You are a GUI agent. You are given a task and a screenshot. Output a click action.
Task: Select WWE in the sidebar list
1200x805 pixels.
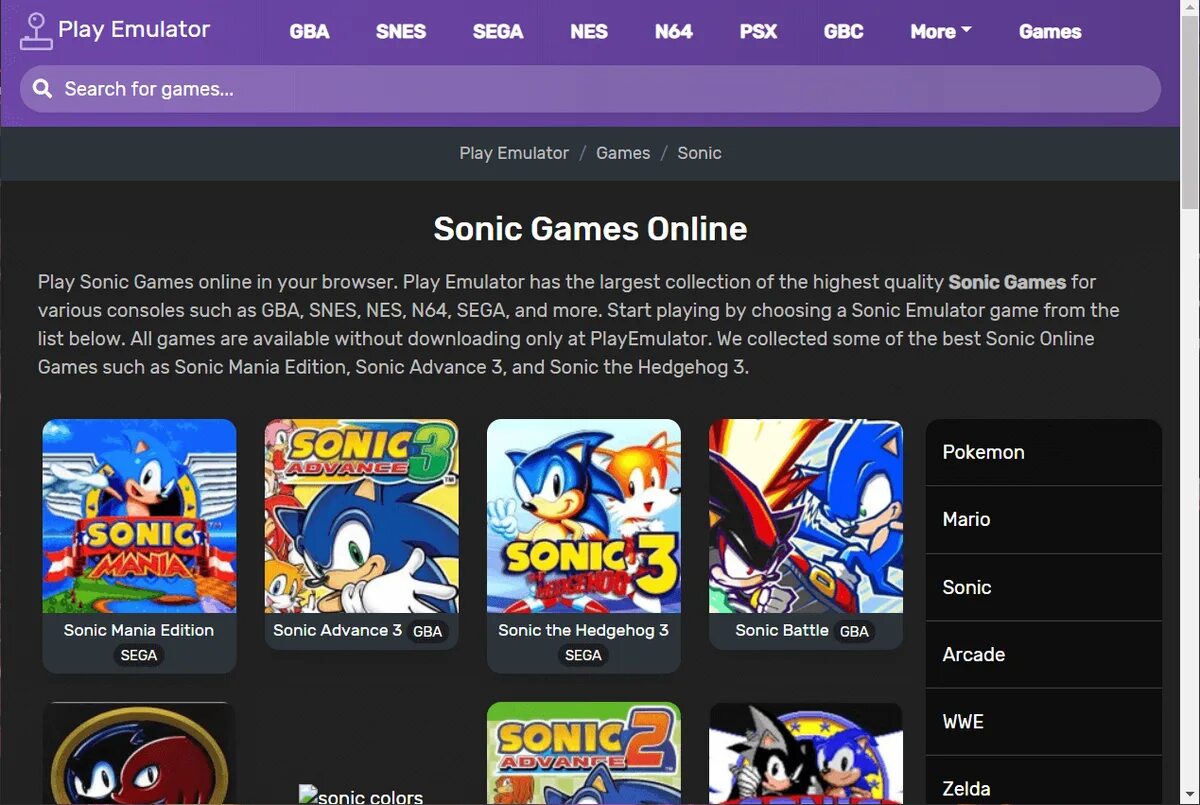1043,721
